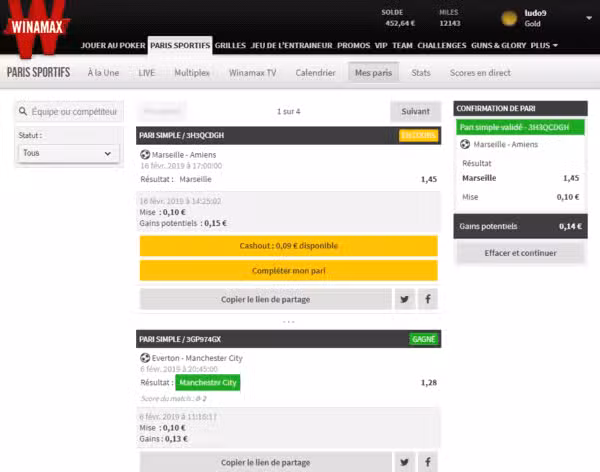Click Effacer et continuer button
Image resolution: width=600 pixels, height=472 pixels.
520,253
